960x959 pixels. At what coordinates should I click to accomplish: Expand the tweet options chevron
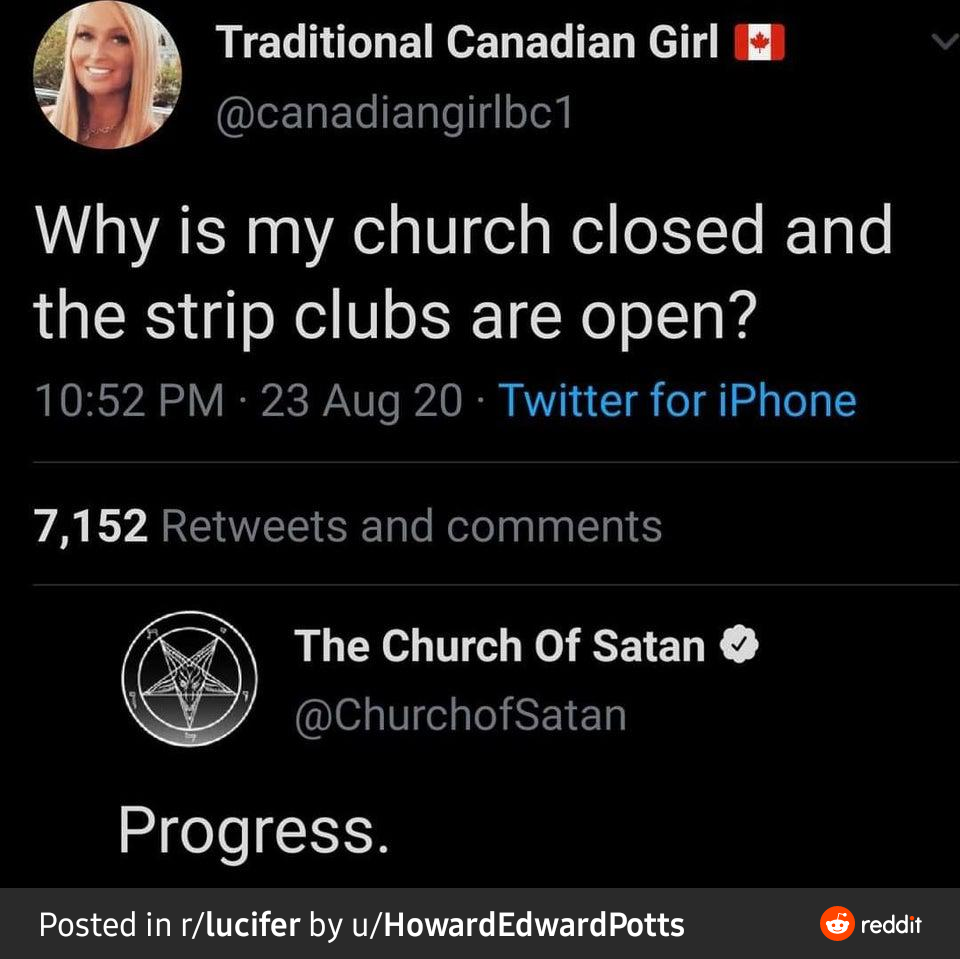click(x=943, y=42)
